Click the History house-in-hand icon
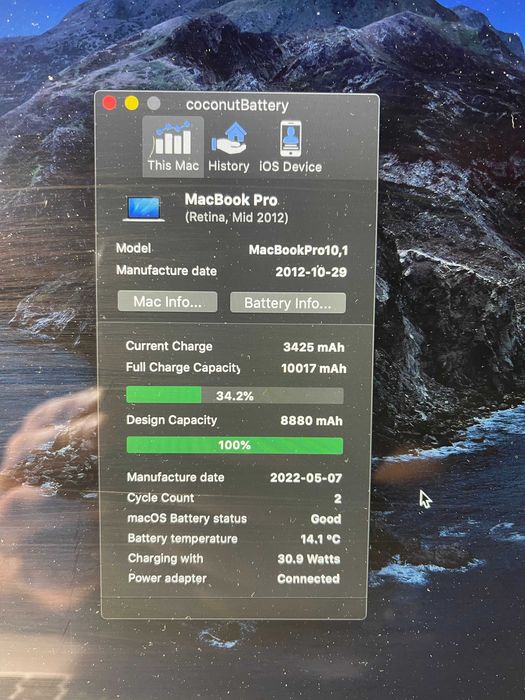This screenshot has width=525, height=700. pos(229,139)
